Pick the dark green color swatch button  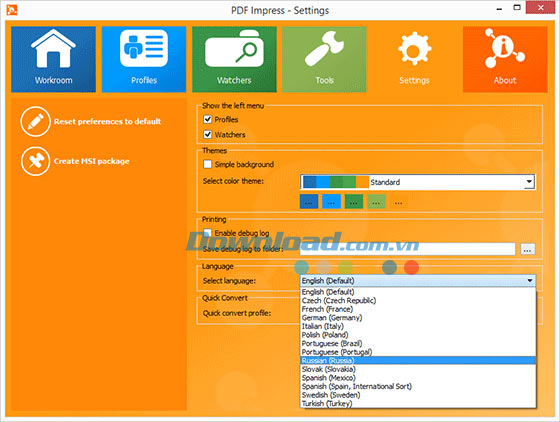point(354,202)
